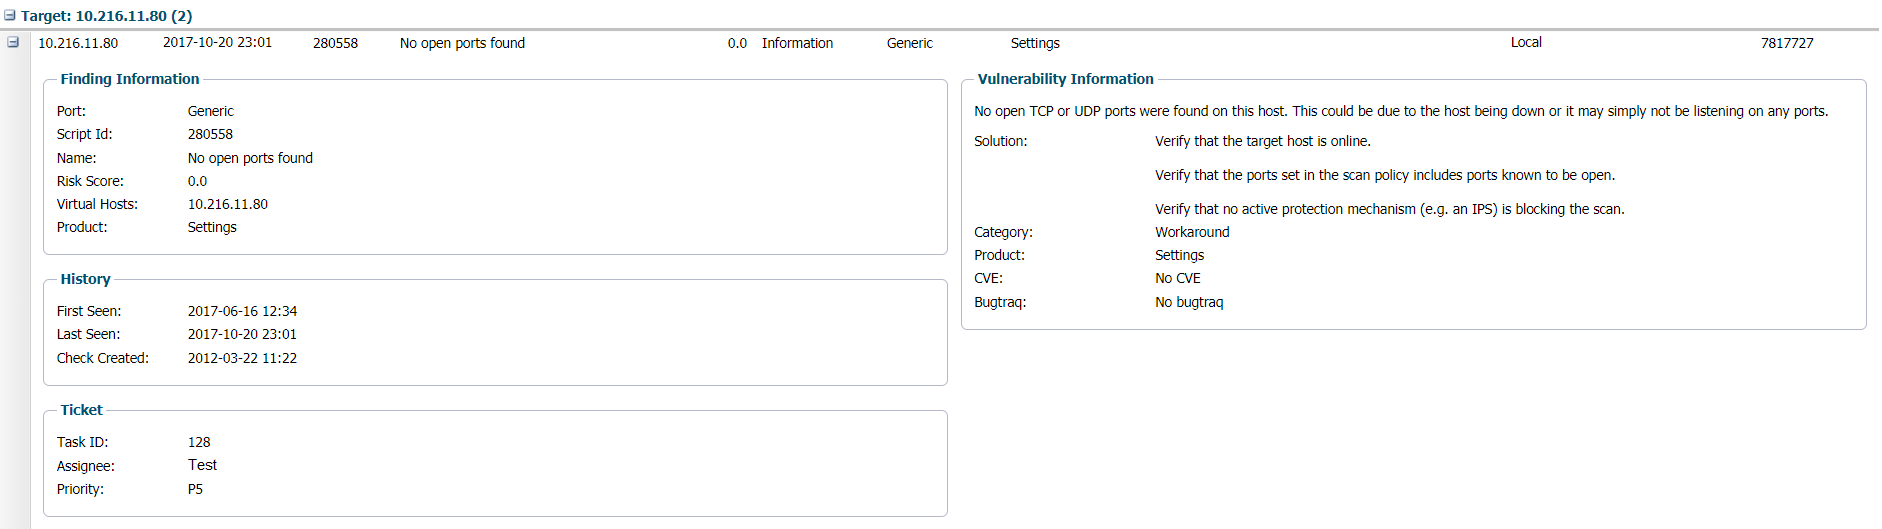This screenshot has height=529, width=1882.
Task: Click the Virtual Hosts value 10.216.11.80
Action: [228, 204]
